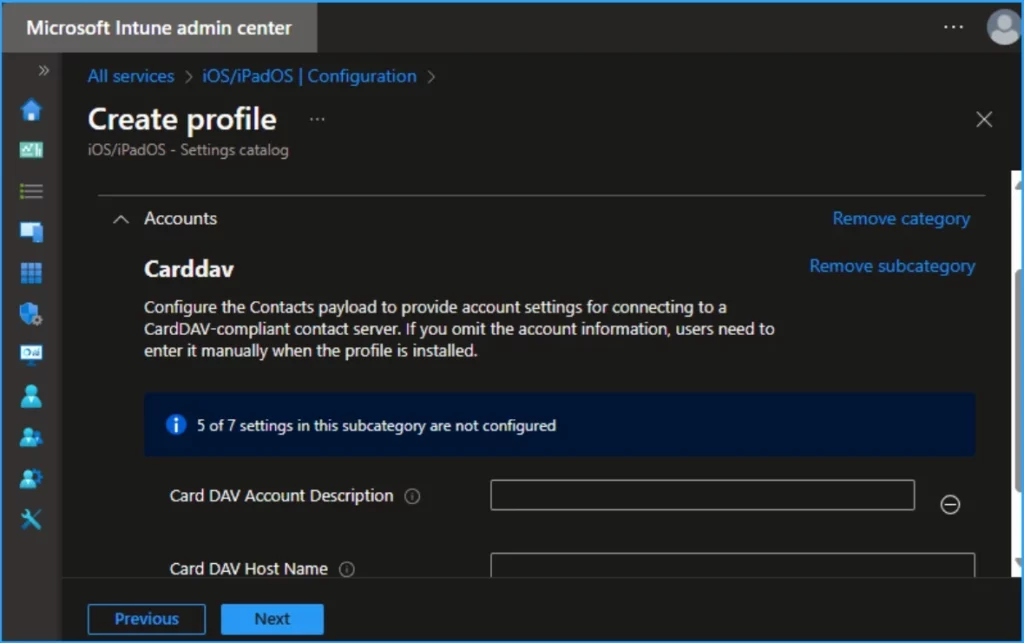The height and width of the screenshot is (643, 1024).
Task: Close the Create profile pane
Action: click(x=984, y=119)
